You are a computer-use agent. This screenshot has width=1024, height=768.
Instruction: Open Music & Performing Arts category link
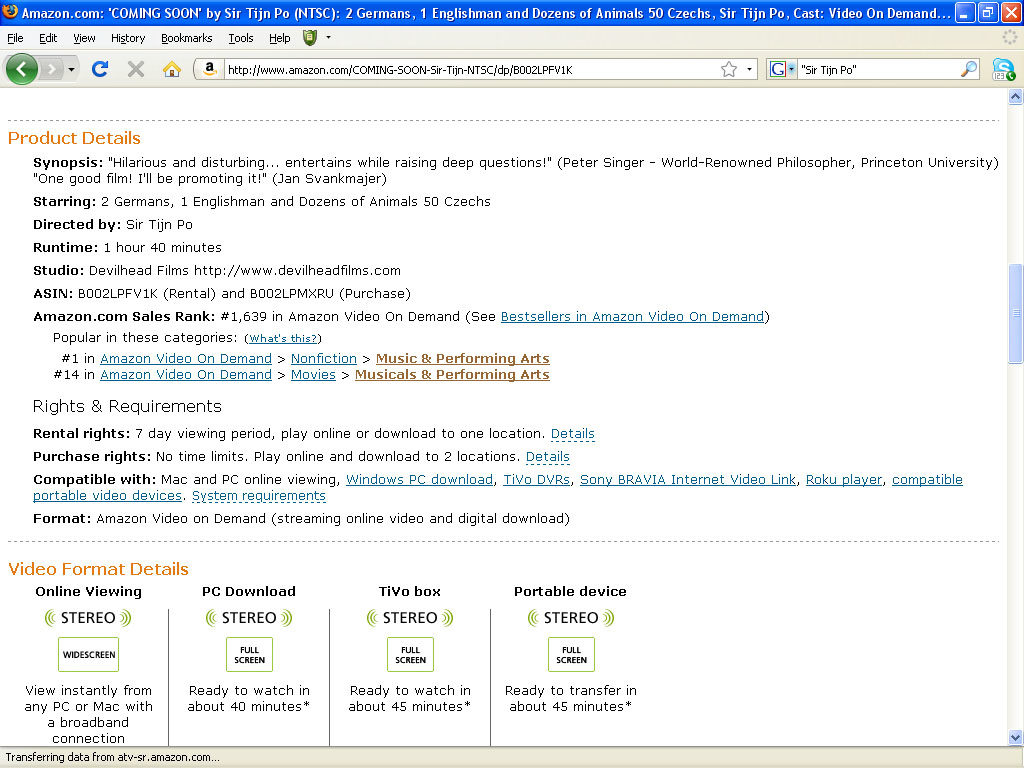coord(462,359)
